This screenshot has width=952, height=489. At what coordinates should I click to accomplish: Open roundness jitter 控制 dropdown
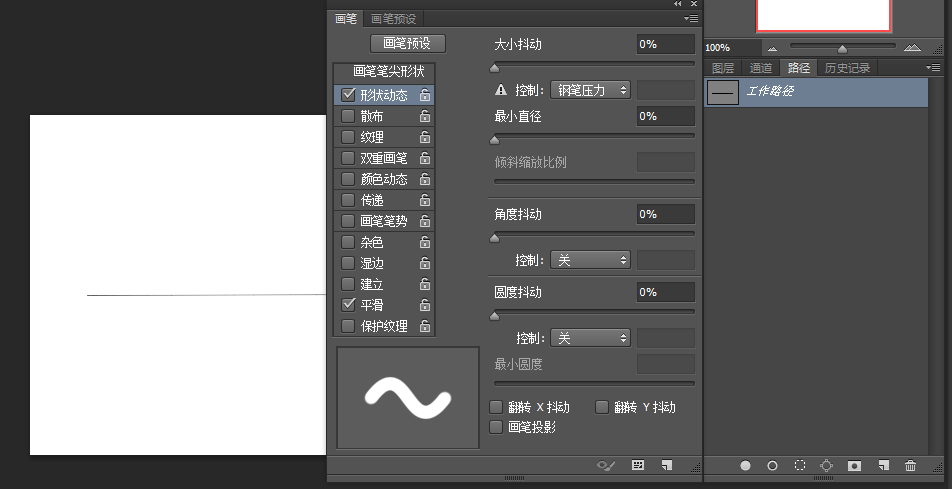click(x=590, y=338)
